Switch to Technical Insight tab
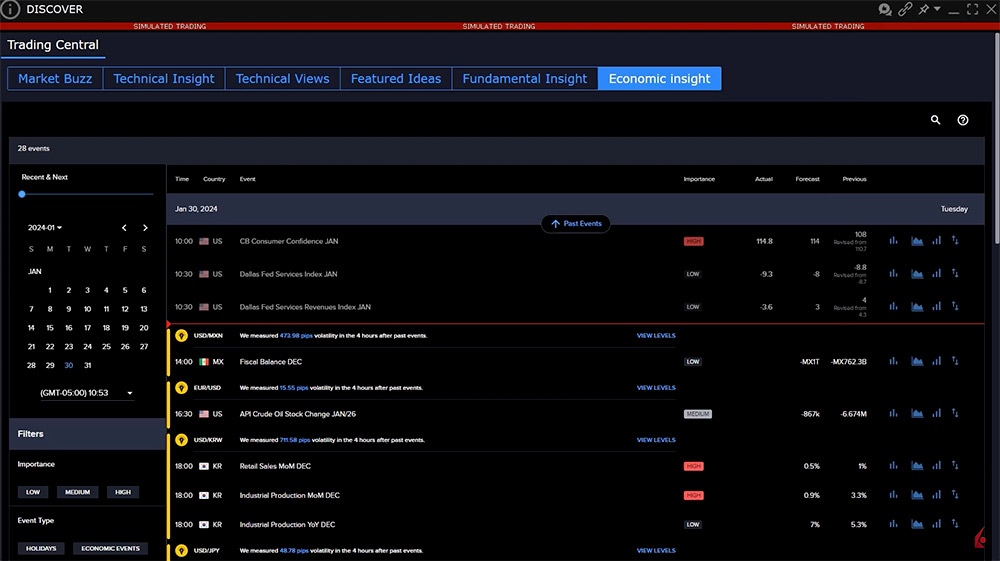 point(164,78)
